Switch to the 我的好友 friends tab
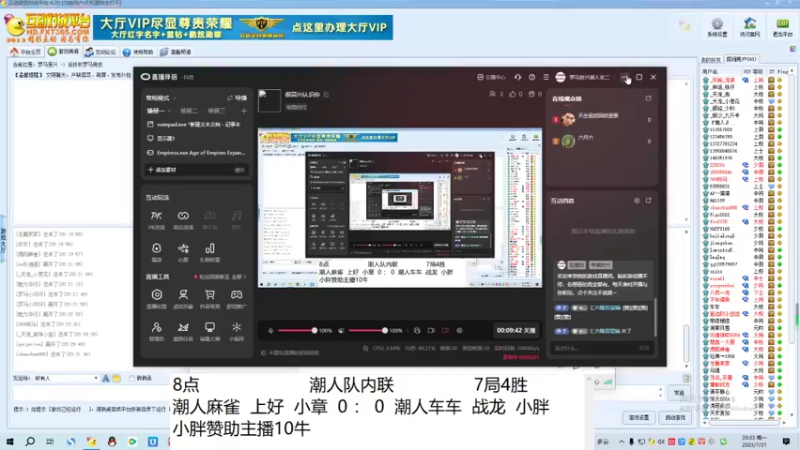Screen dimensions: 800x450 pos(711,60)
